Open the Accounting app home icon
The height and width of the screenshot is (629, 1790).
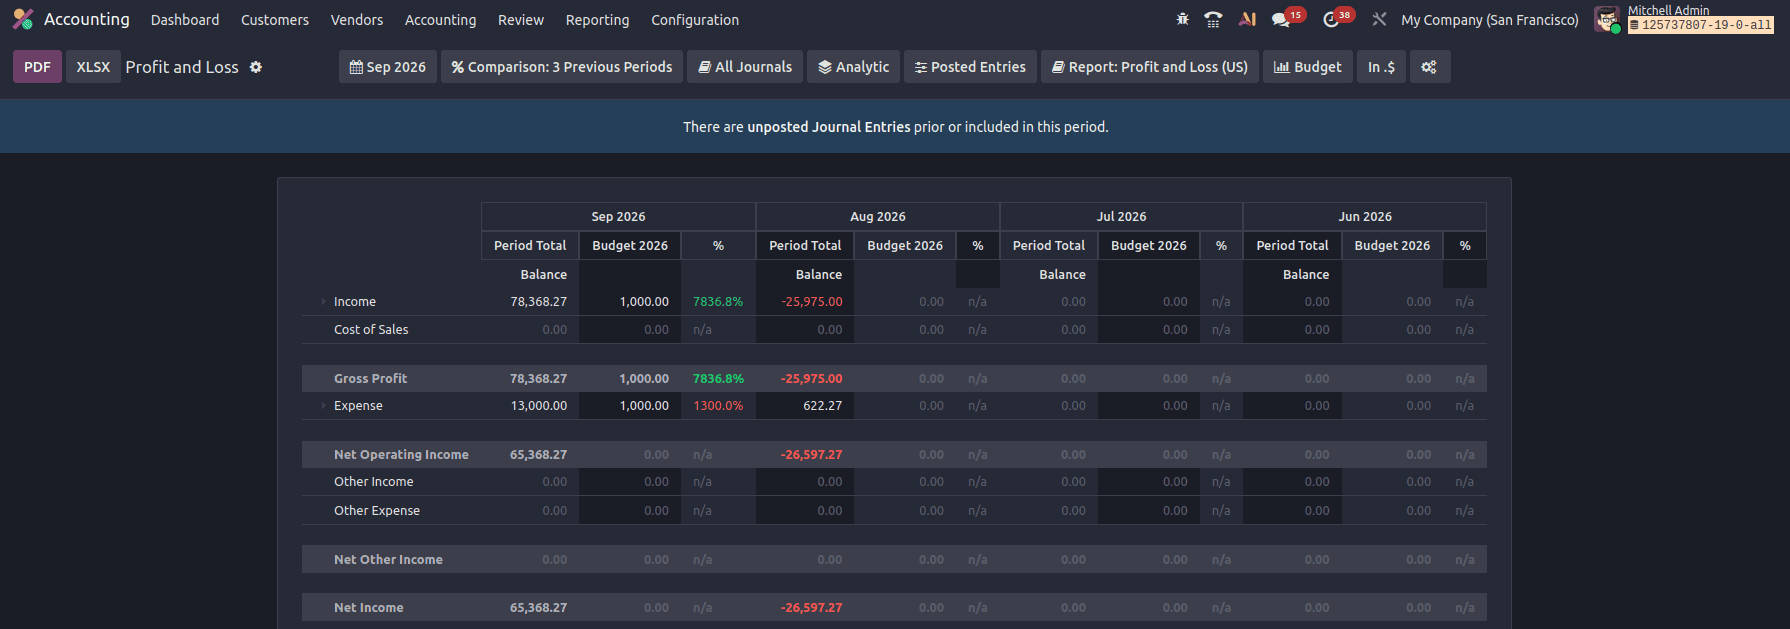tap(23, 19)
